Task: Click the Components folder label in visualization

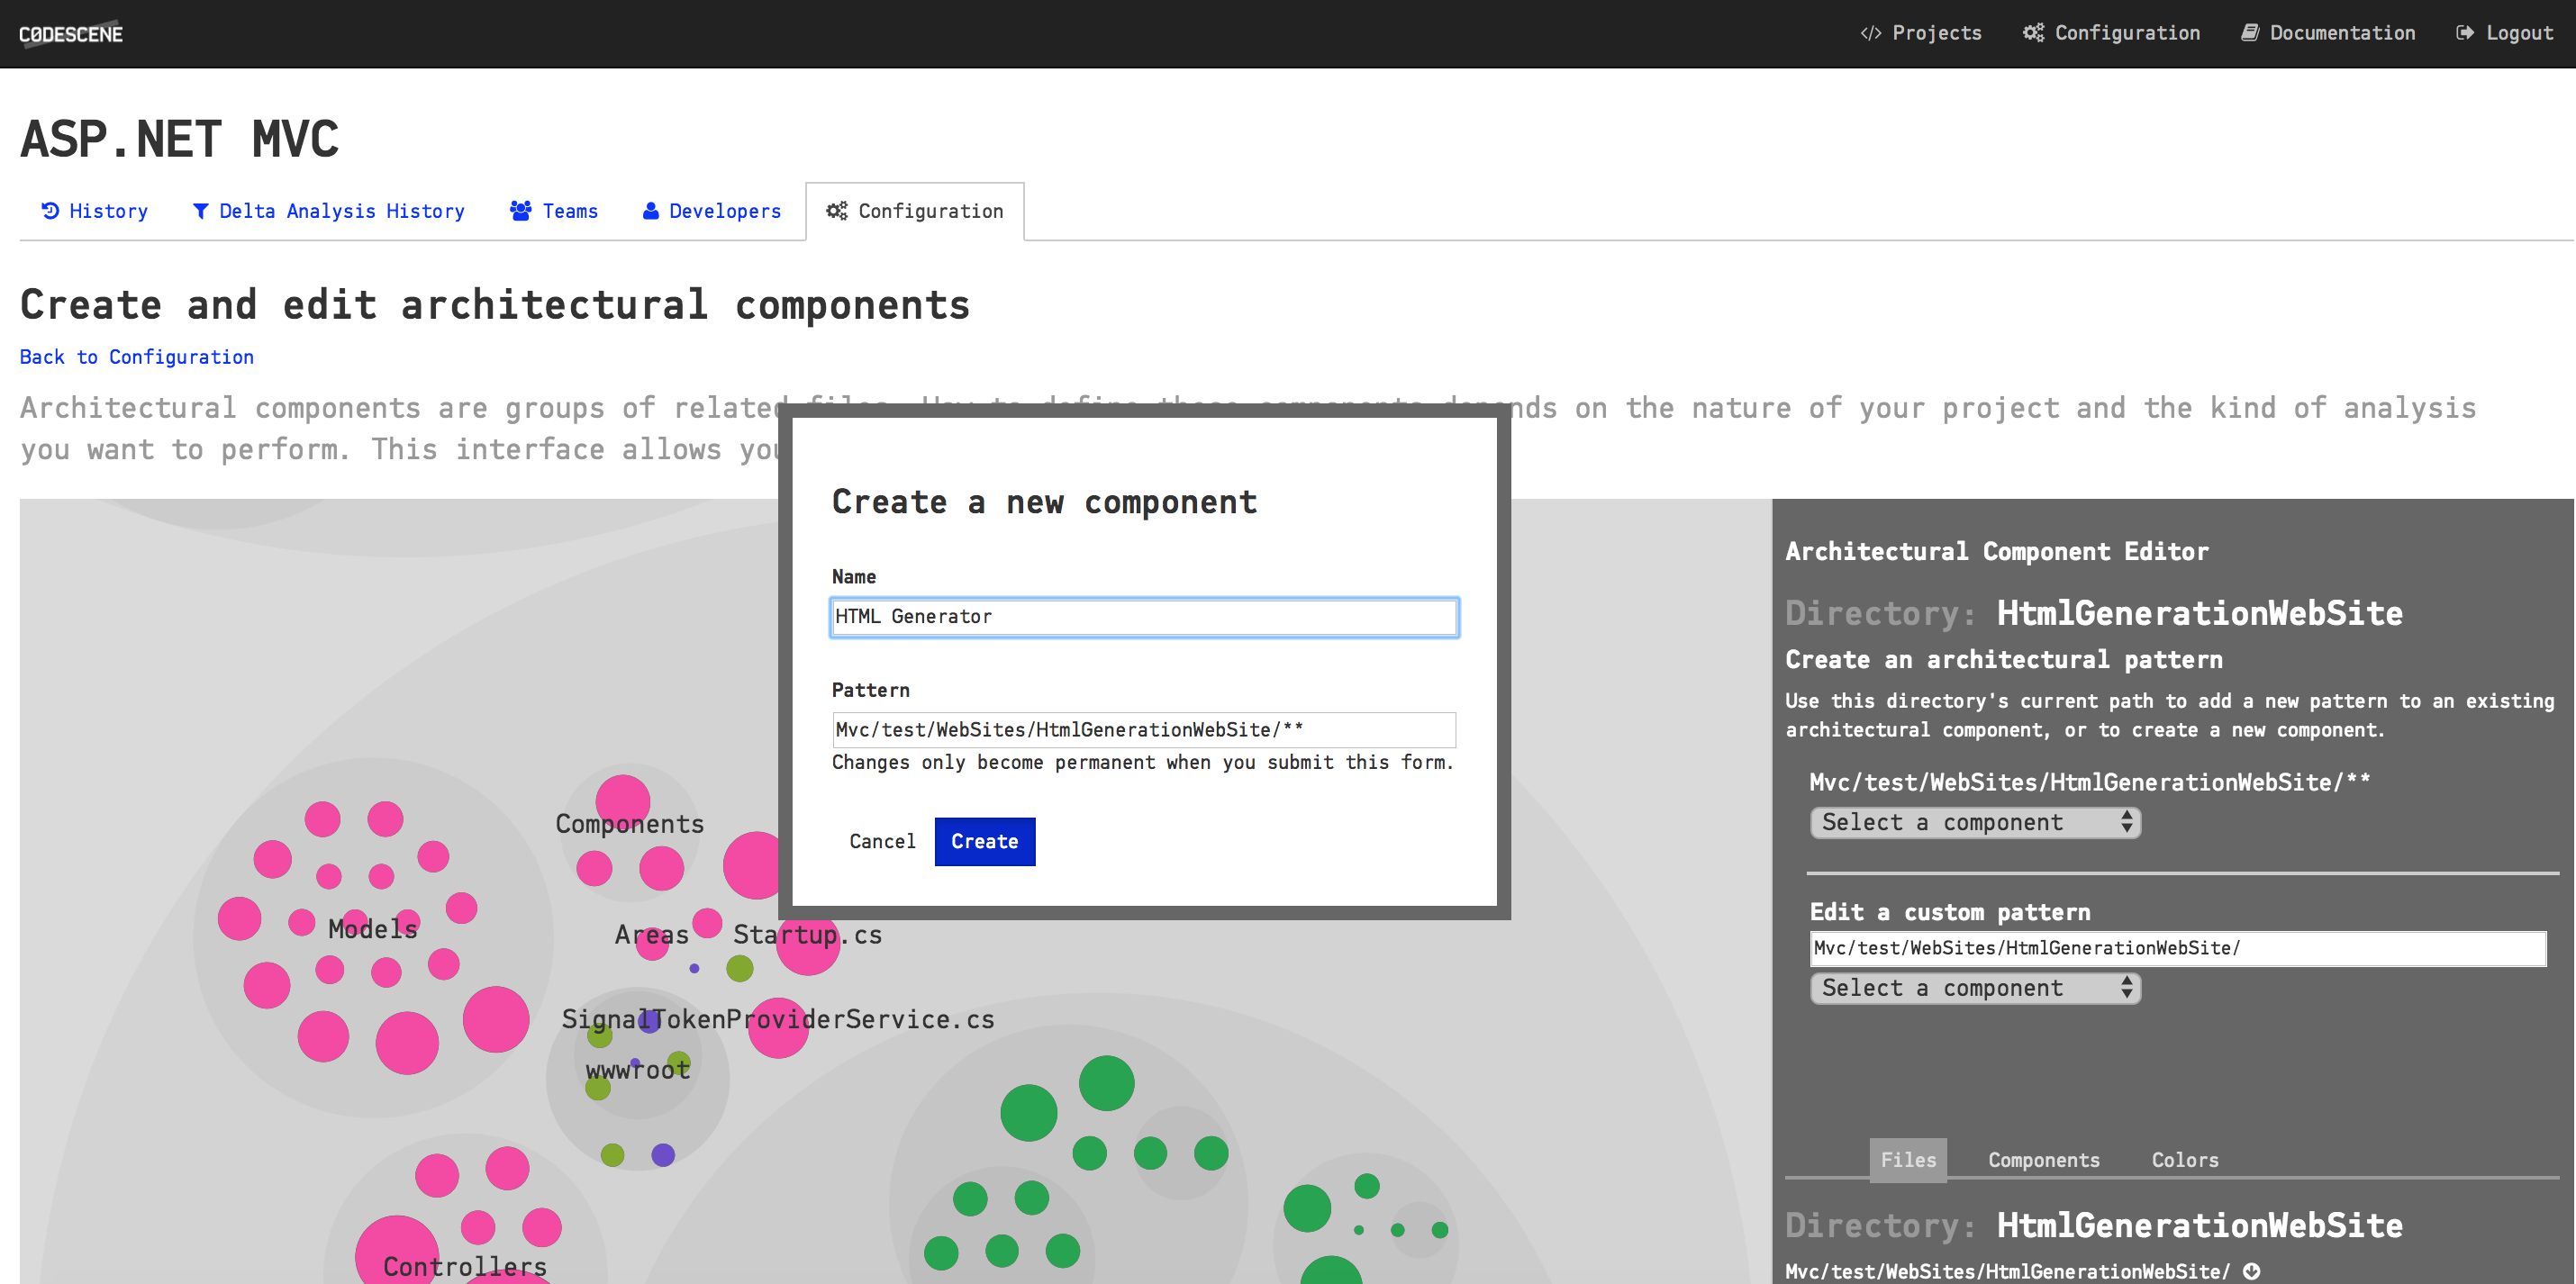Action: coord(630,824)
